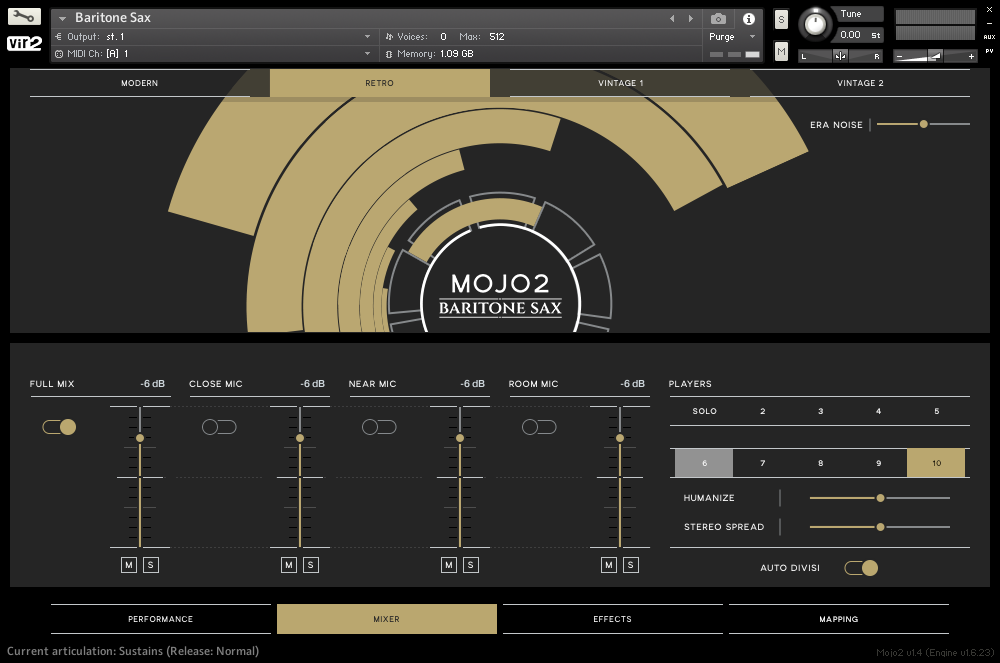Select the Vintage 2 era tab
This screenshot has width=1000, height=663.
point(860,83)
